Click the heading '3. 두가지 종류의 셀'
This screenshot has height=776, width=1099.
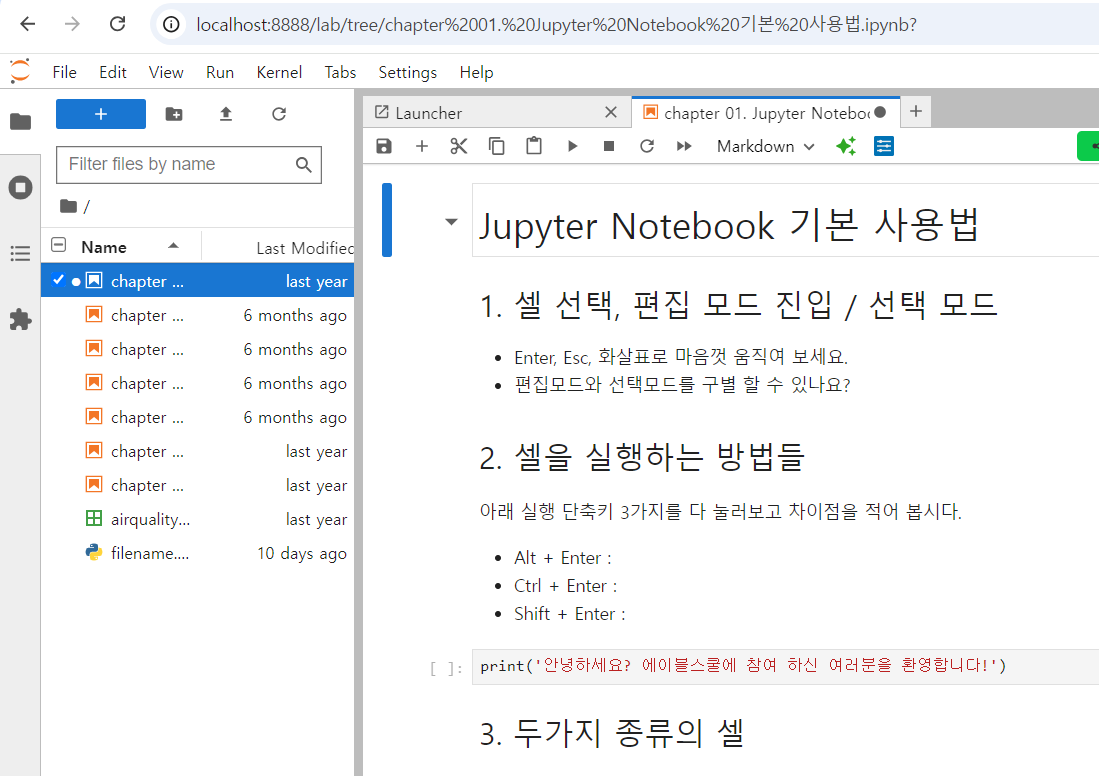611,733
